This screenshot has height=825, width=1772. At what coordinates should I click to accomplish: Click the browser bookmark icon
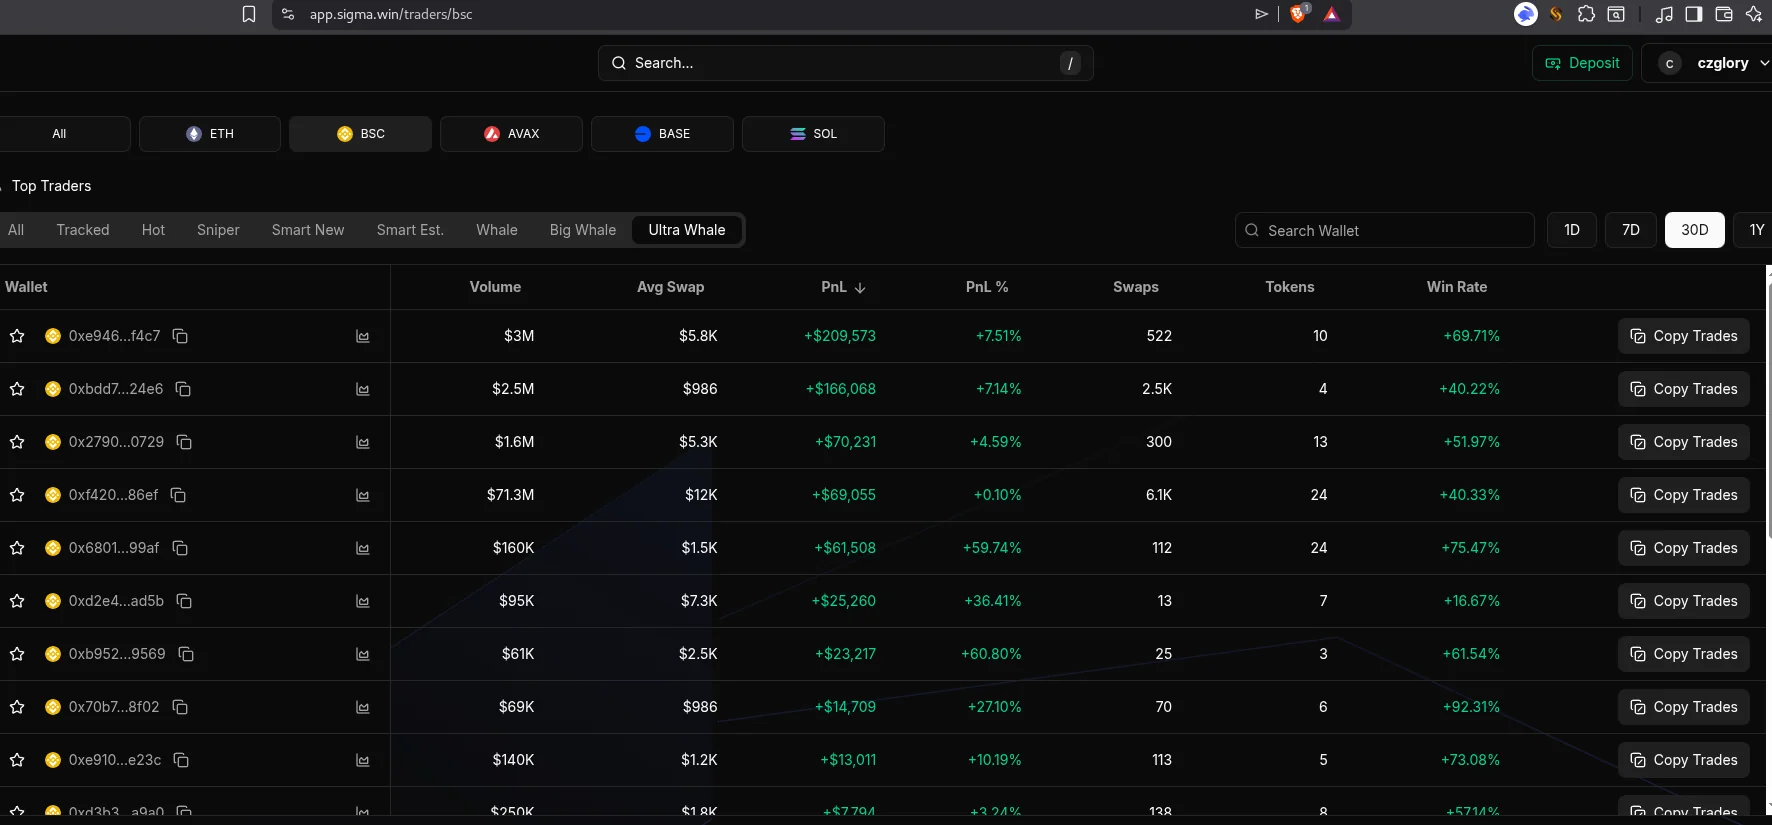pos(249,14)
